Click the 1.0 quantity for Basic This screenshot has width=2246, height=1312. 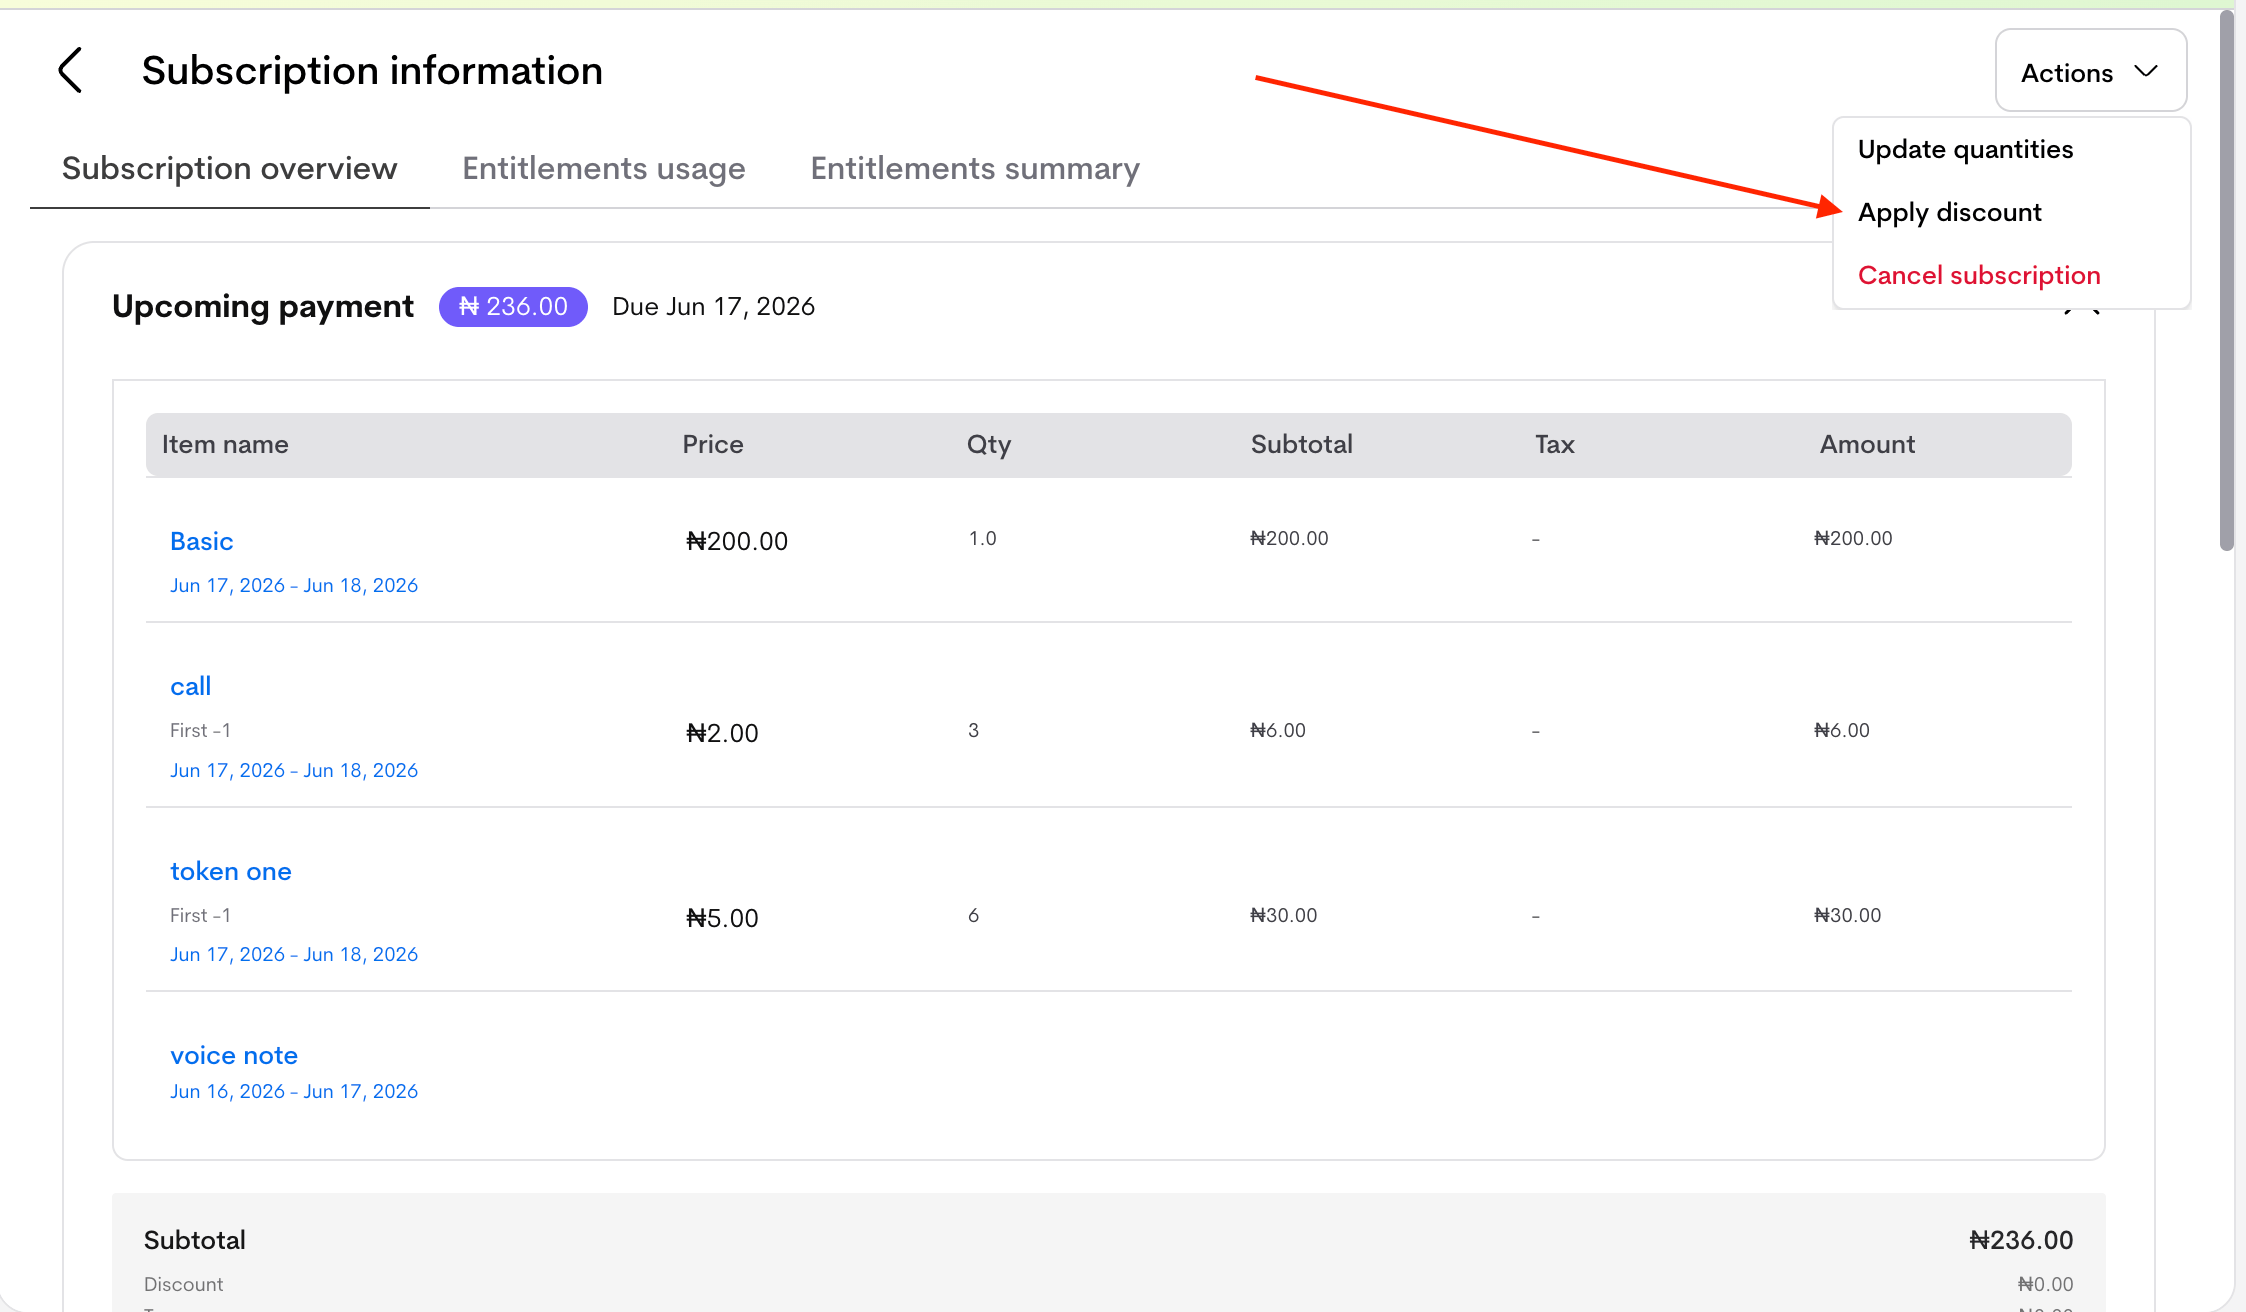pyautogui.click(x=982, y=538)
